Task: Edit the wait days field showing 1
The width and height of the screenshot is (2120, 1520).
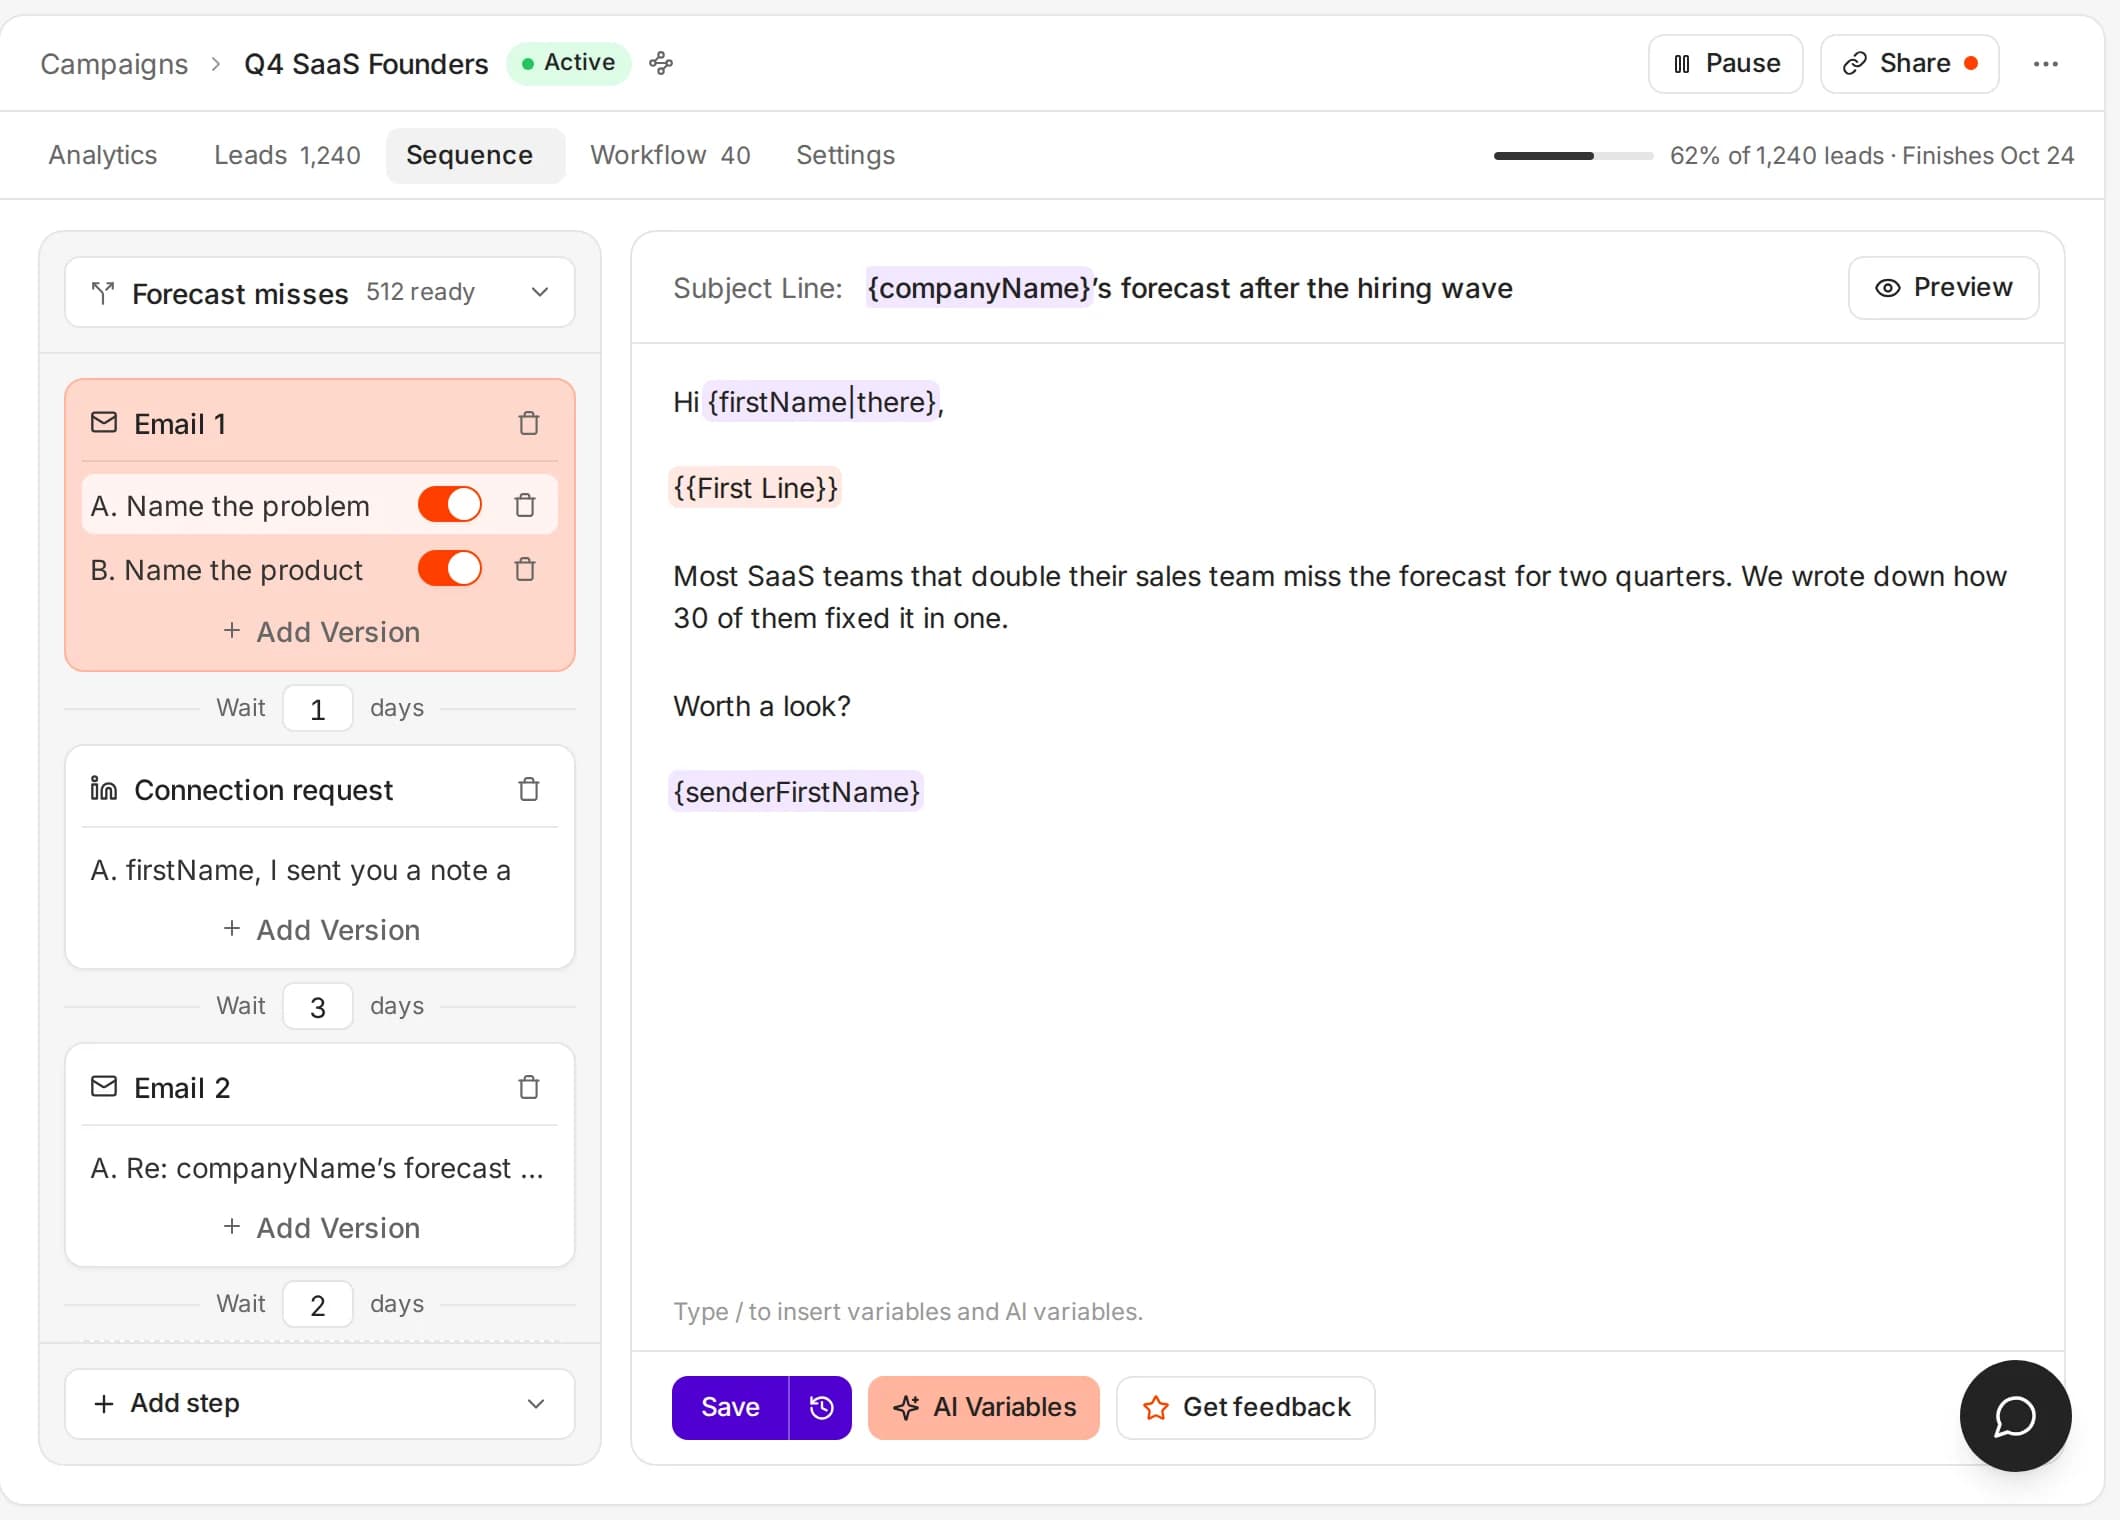Action: coord(318,709)
